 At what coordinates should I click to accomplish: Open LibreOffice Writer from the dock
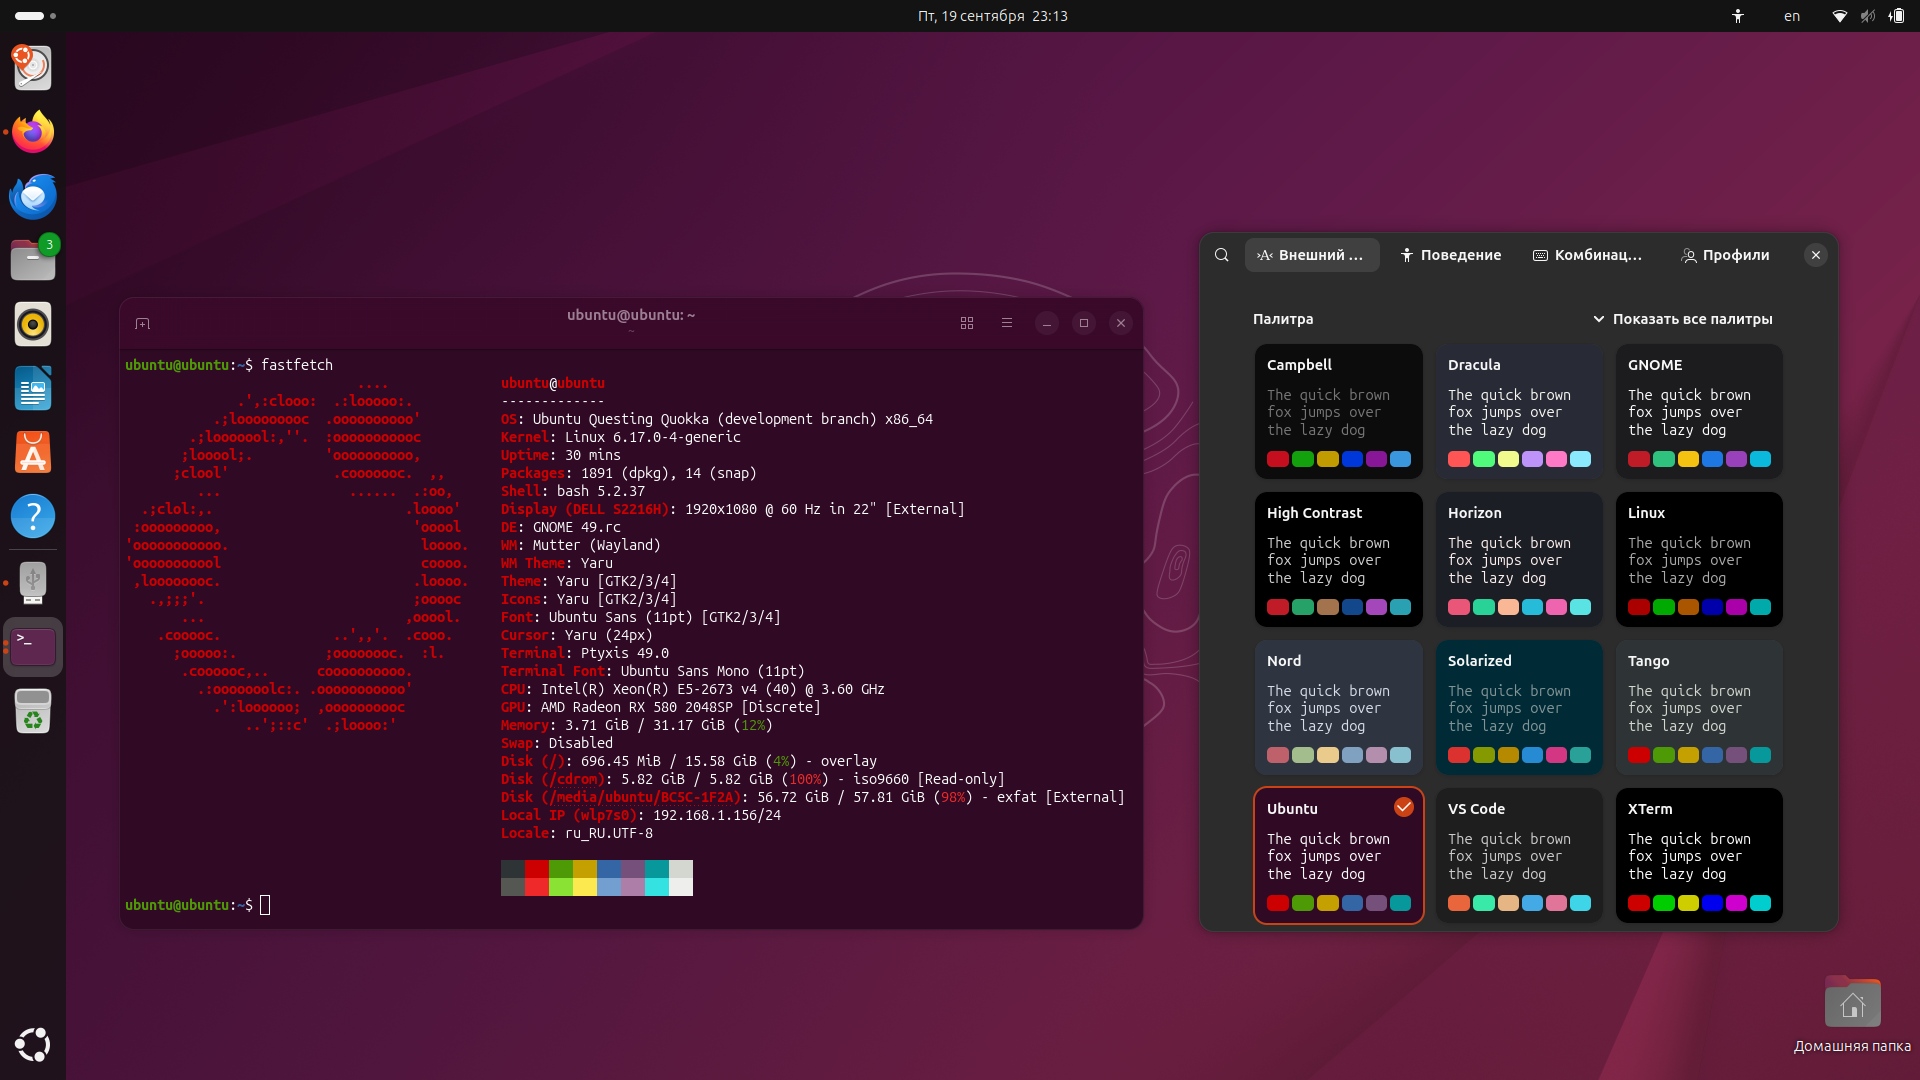[33, 388]
